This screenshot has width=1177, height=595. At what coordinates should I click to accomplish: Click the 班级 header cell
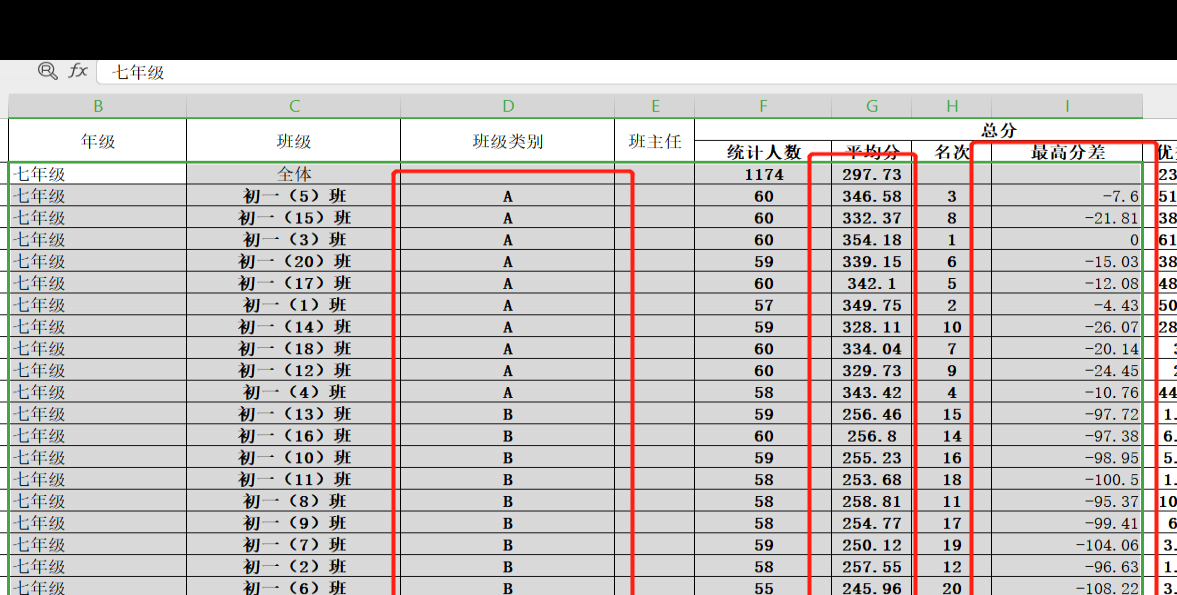click(x=293, y=140)
